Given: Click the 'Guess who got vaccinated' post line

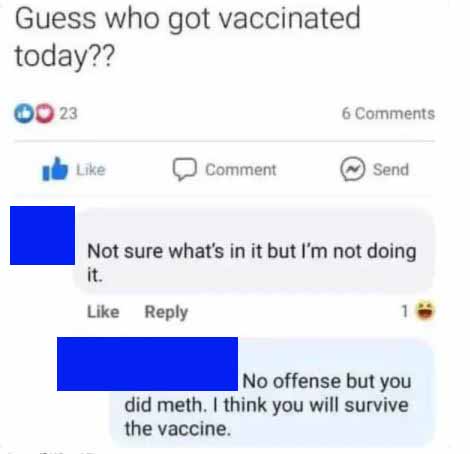Looking at the screenshot, I should tap(188, 19).
